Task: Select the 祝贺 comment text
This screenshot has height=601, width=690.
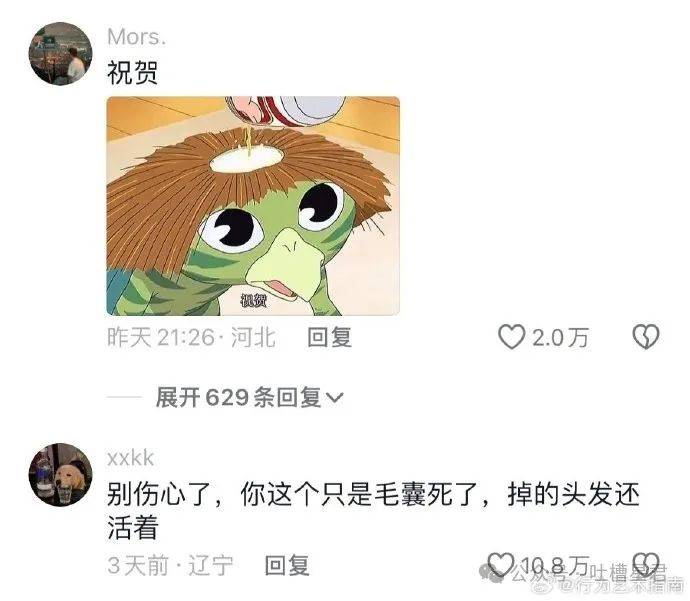Action: pos(132,73)
